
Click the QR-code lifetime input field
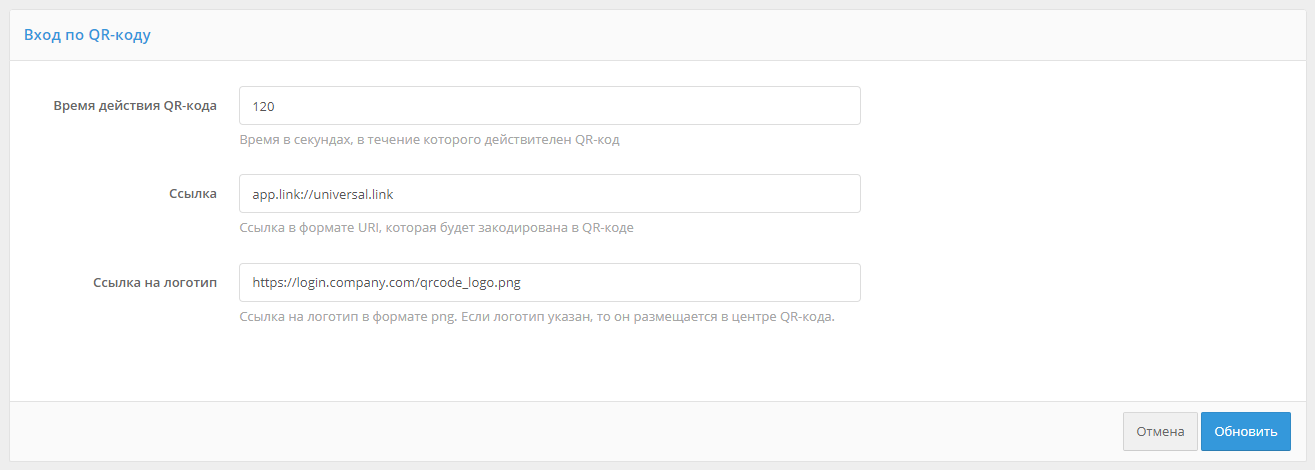pyautogui.click(x=550, y=106)
